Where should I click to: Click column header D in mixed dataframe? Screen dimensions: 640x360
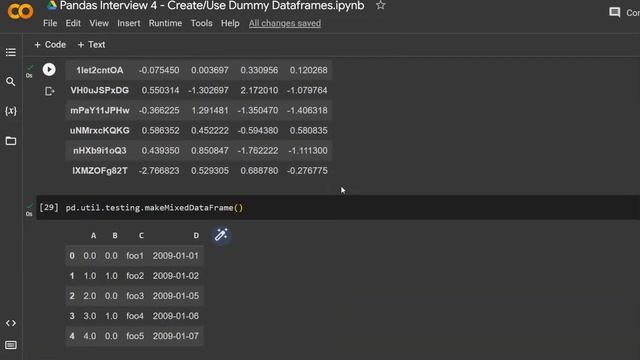pos(196,236)
